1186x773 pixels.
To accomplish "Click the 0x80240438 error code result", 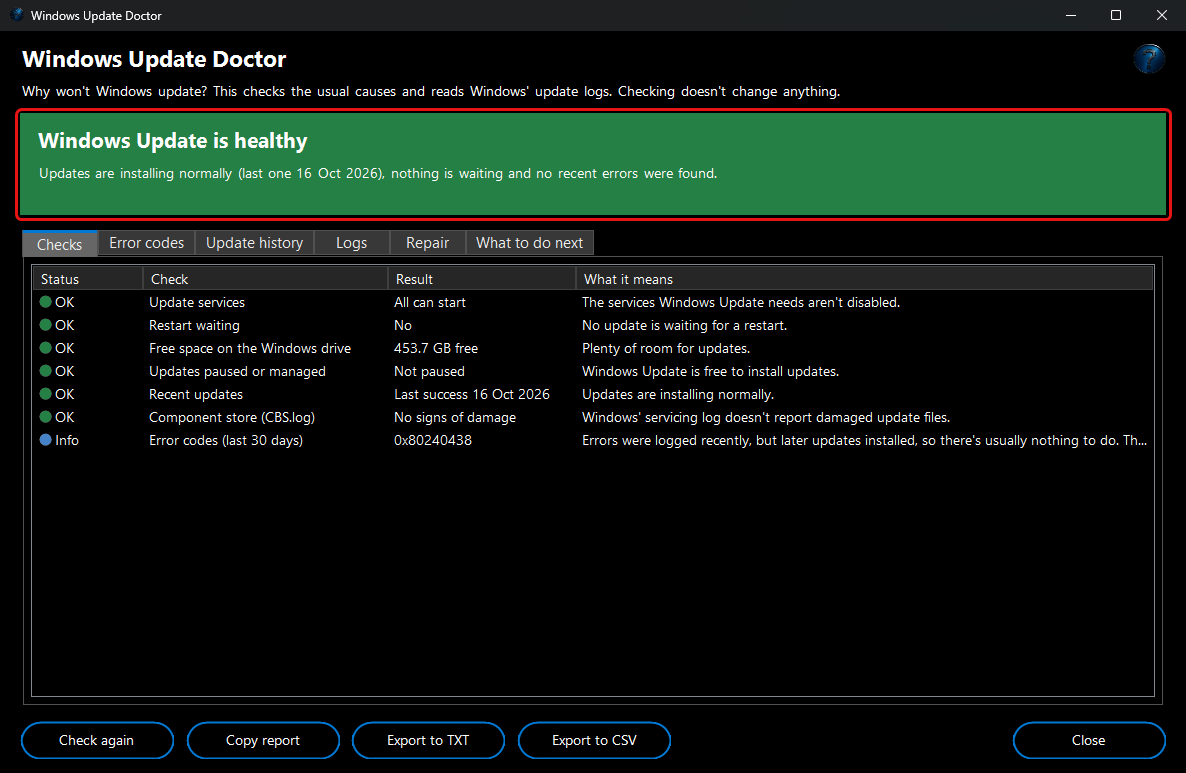I will tap(433, 440).
